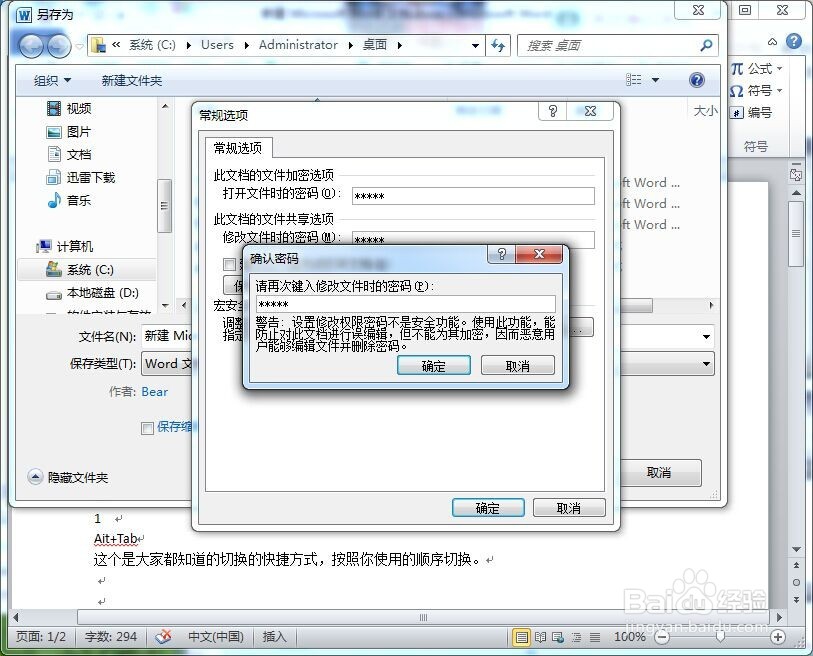Viewport: 813px width, 656px height.
Task: Select 系统 (C:) drive
Action: pyautogui.click(x=87, y=270)
